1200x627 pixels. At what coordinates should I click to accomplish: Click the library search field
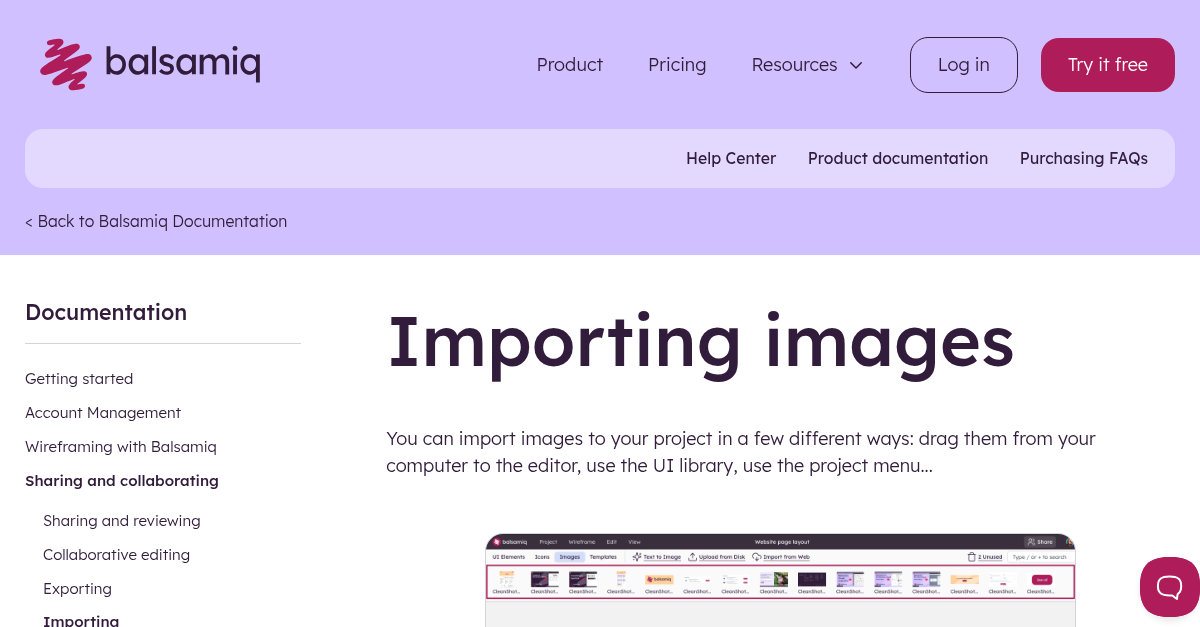(1043, 557)
